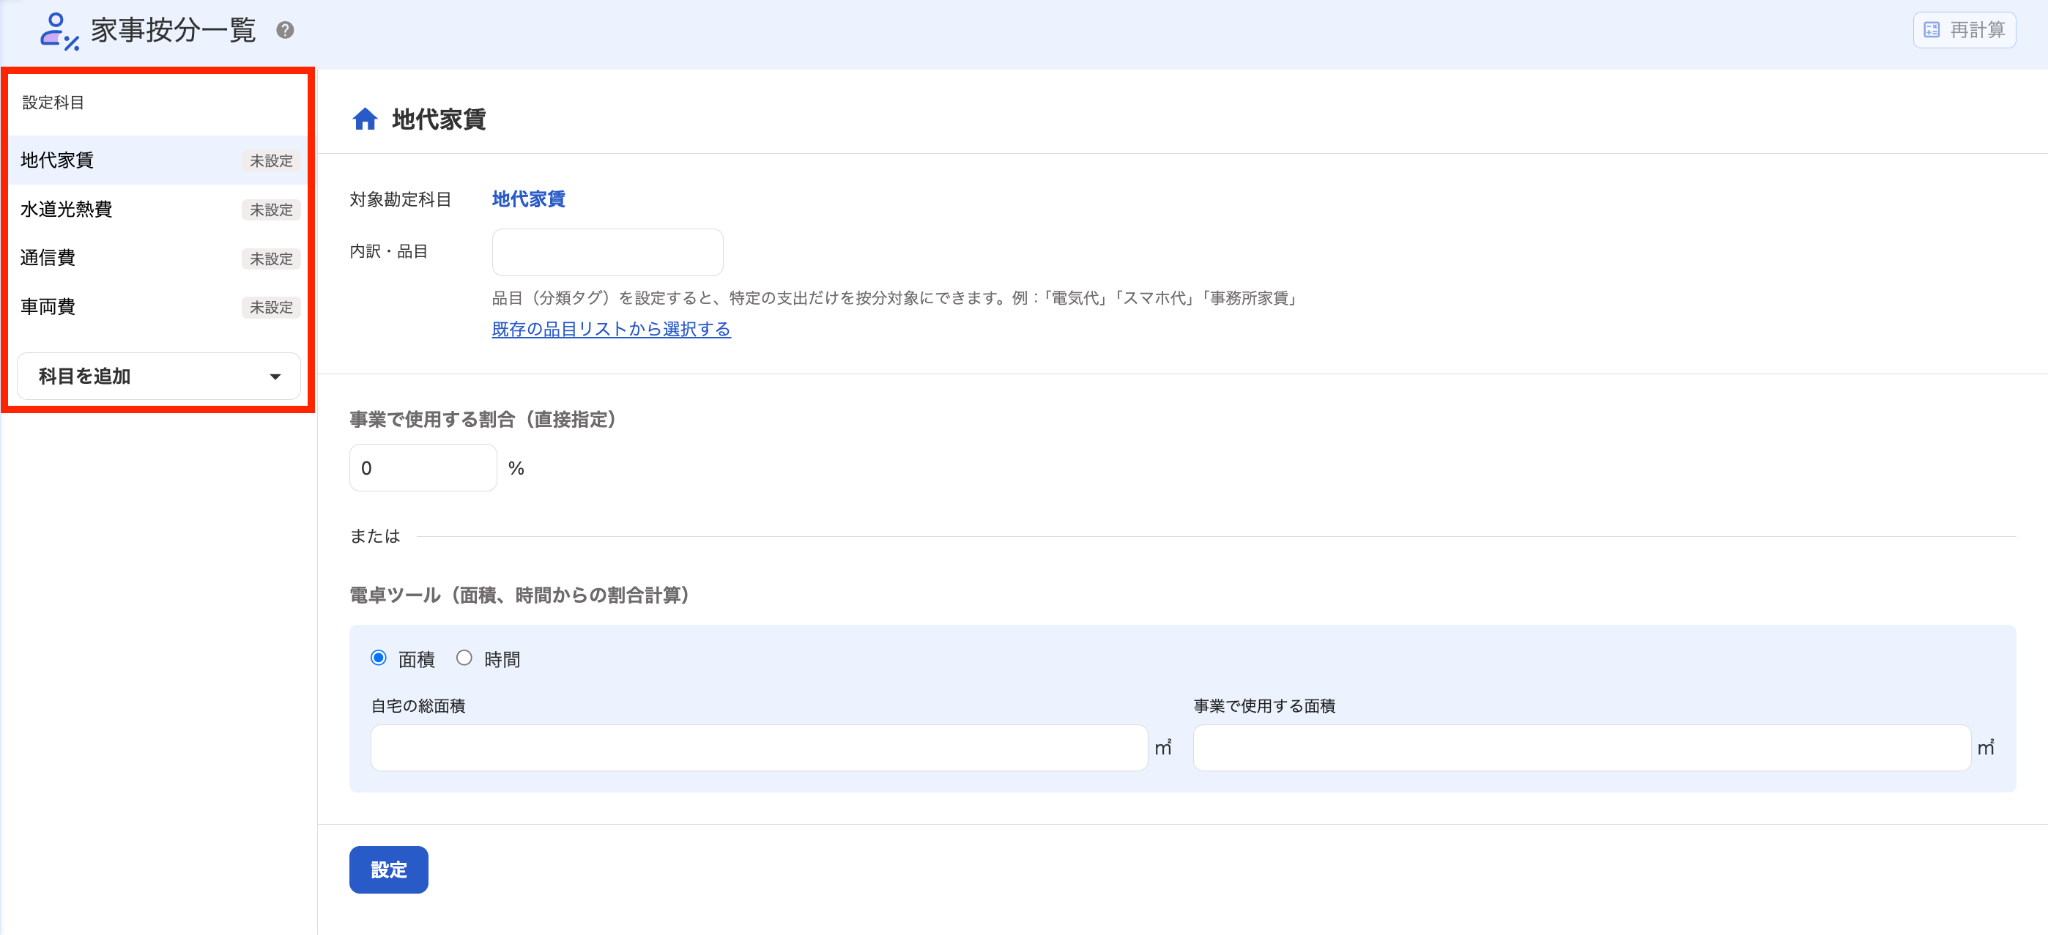The height and width of the screenshot is (935, 2048).
Task: Select 地代家賃 in the 設定科目 list
Action: click(x=158, y=160)
